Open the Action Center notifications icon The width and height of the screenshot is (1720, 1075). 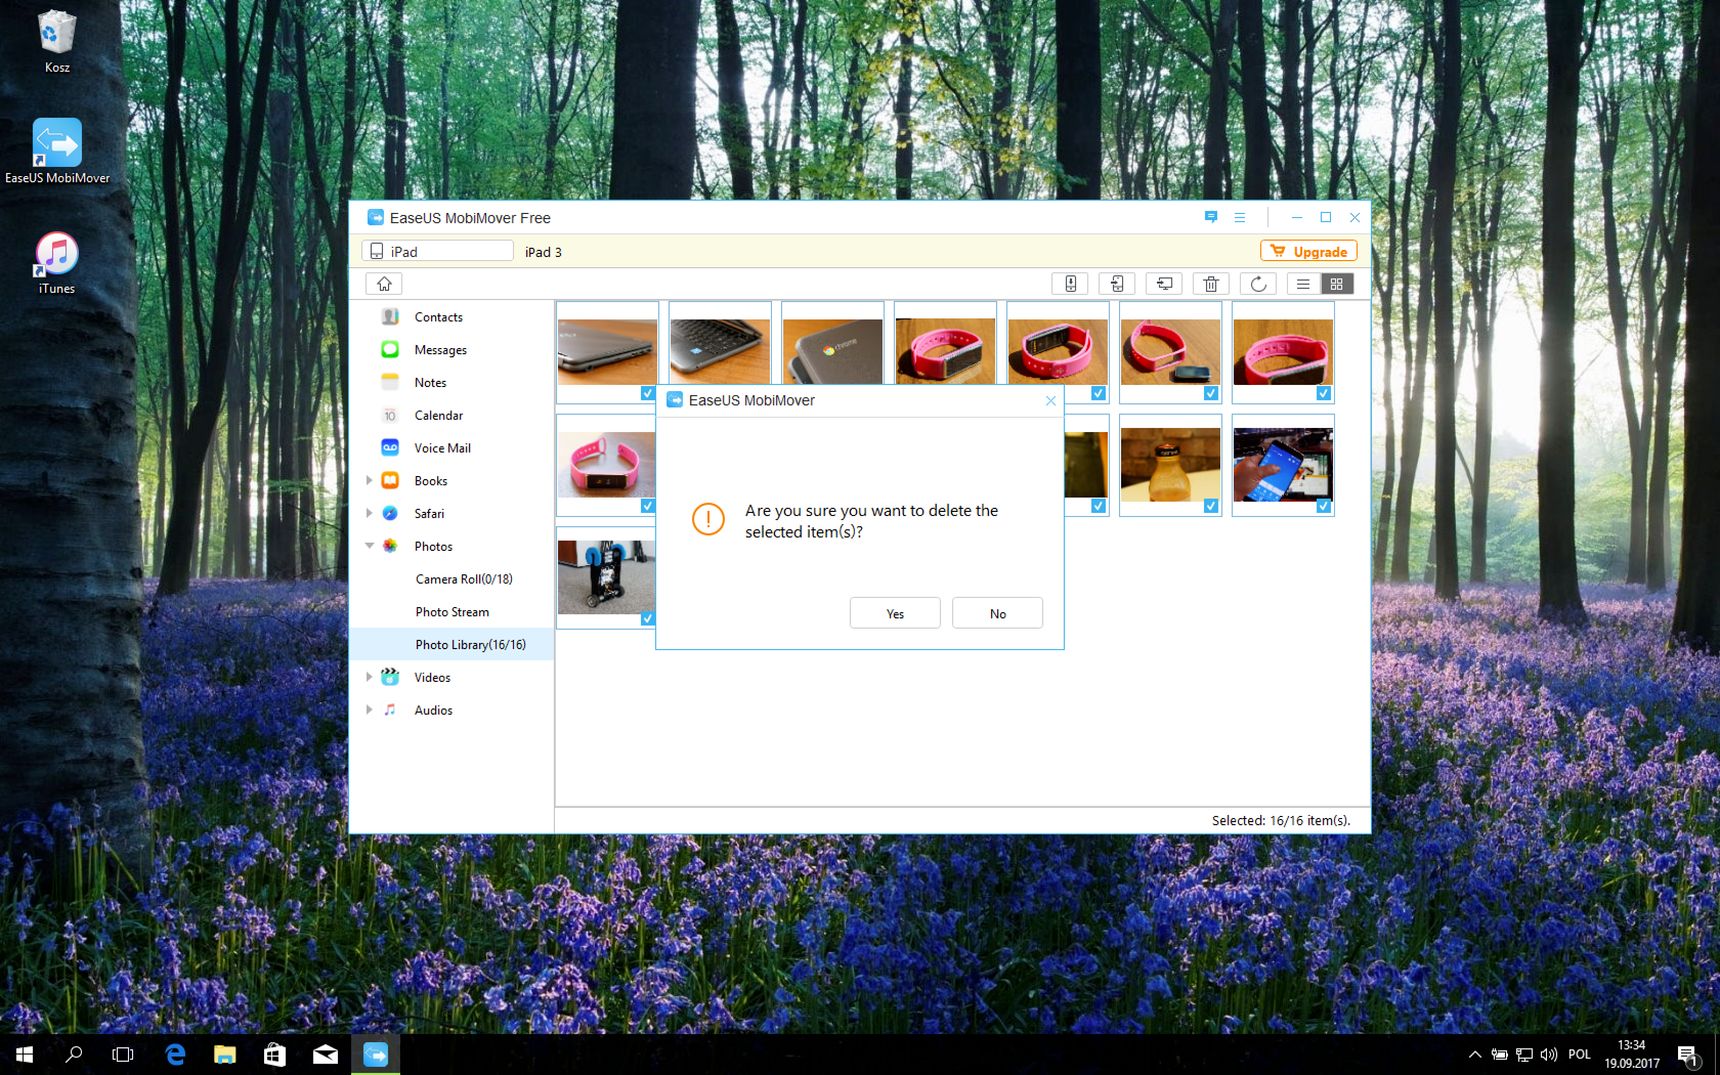tap(1688, 1054)
